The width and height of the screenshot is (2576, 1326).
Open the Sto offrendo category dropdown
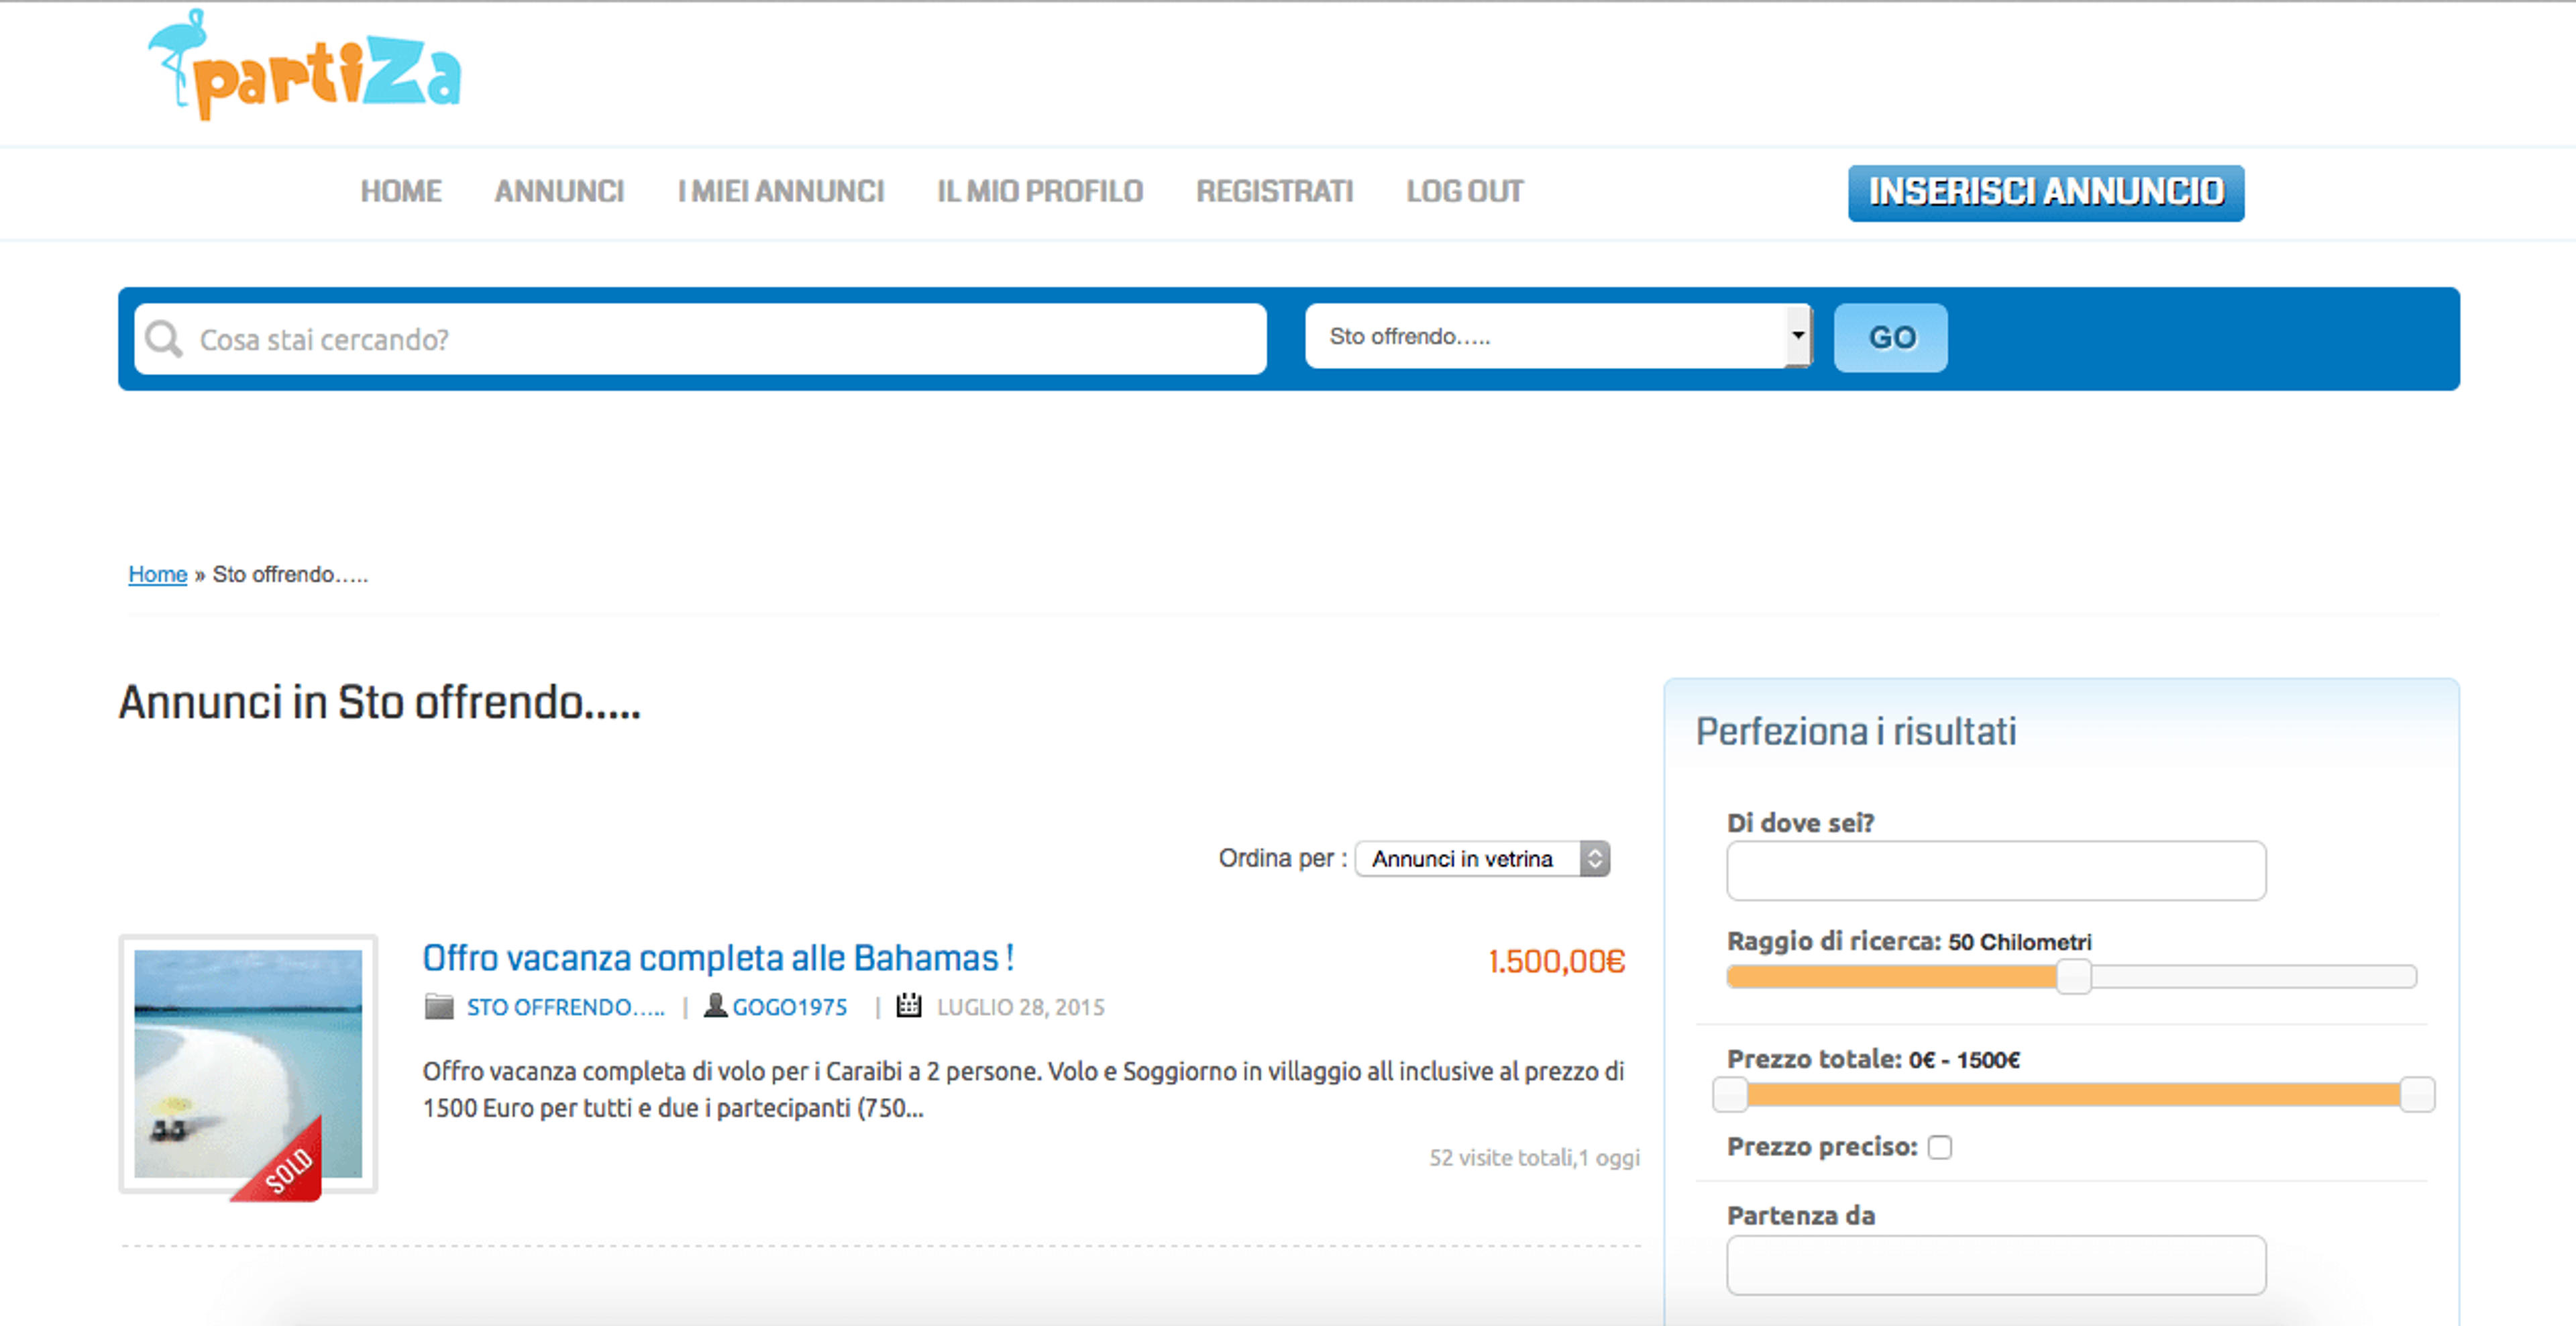[x=1558, y=336]
